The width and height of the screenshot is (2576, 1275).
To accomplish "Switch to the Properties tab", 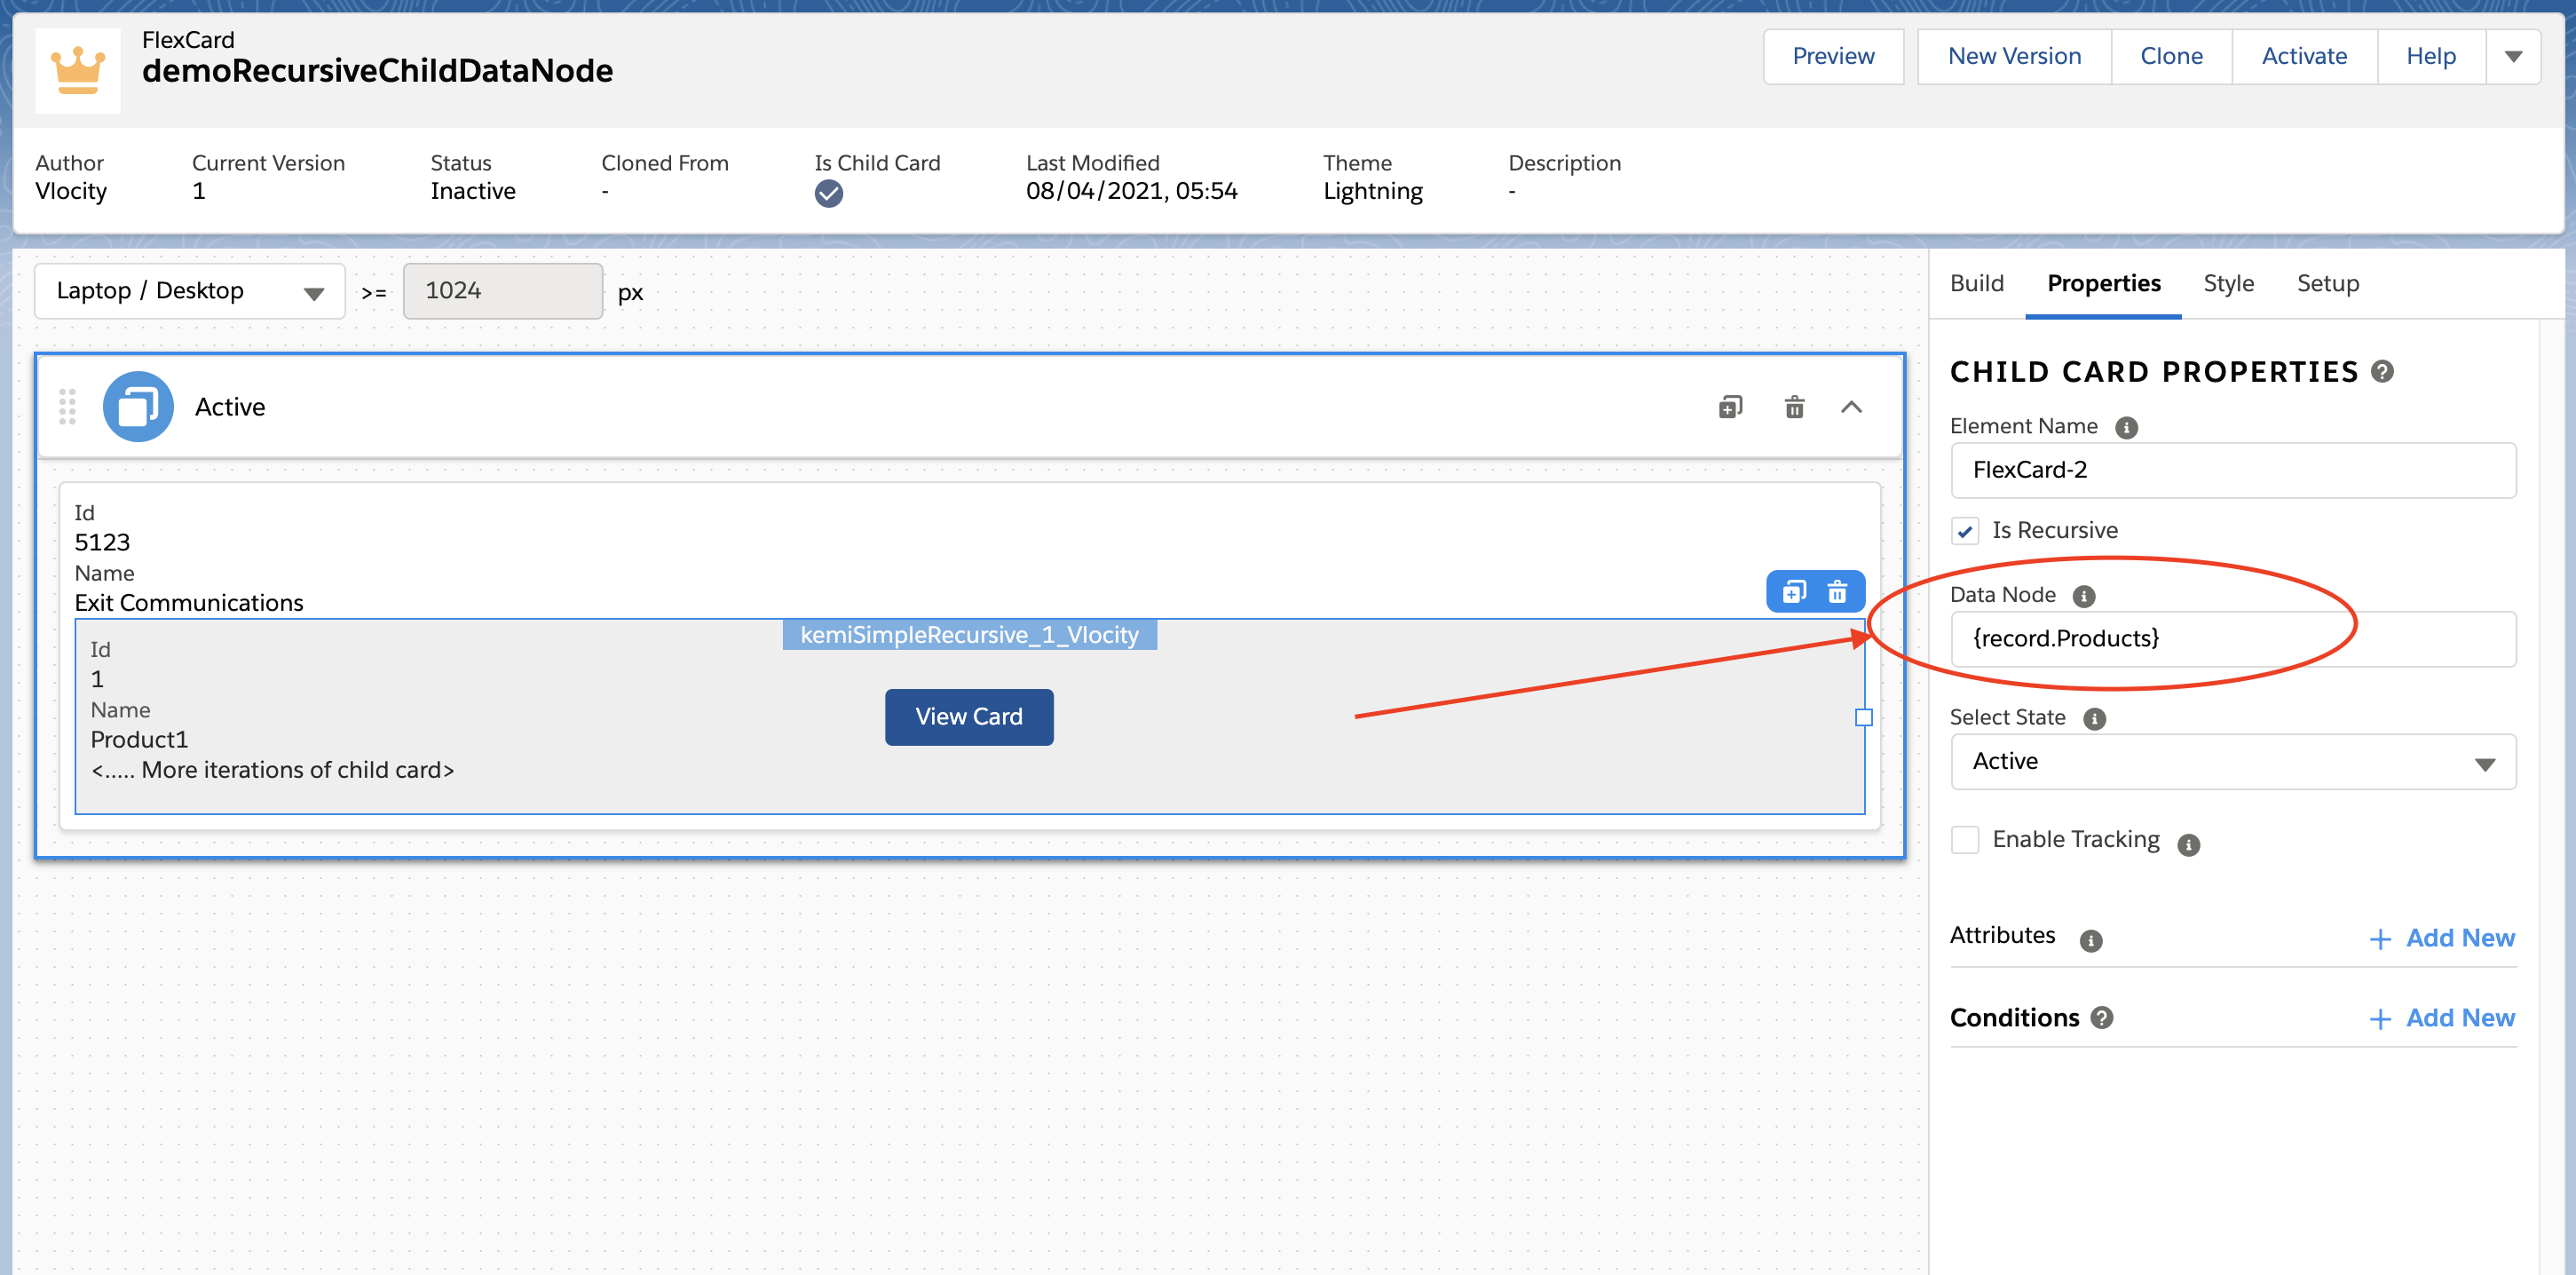I will tap(2103, 284).
